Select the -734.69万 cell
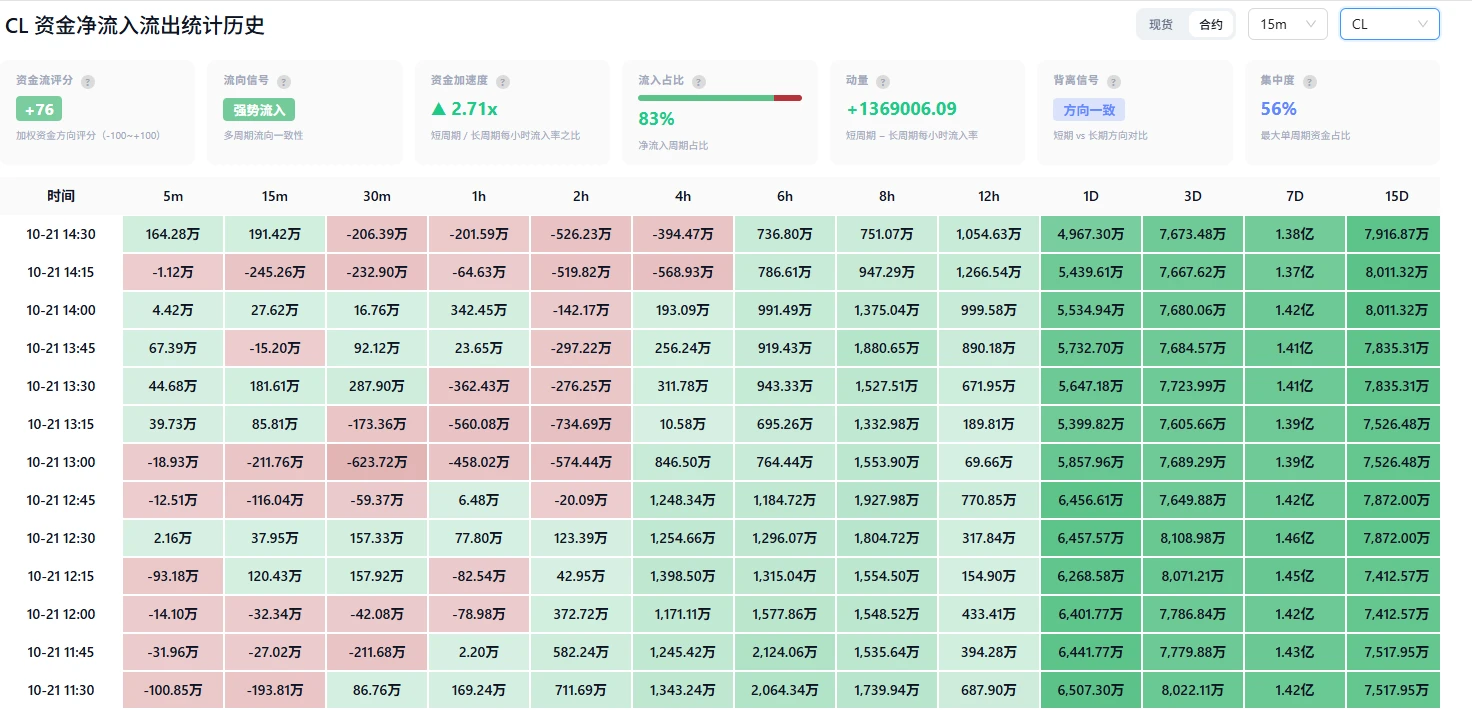 (x=581, y=424)
